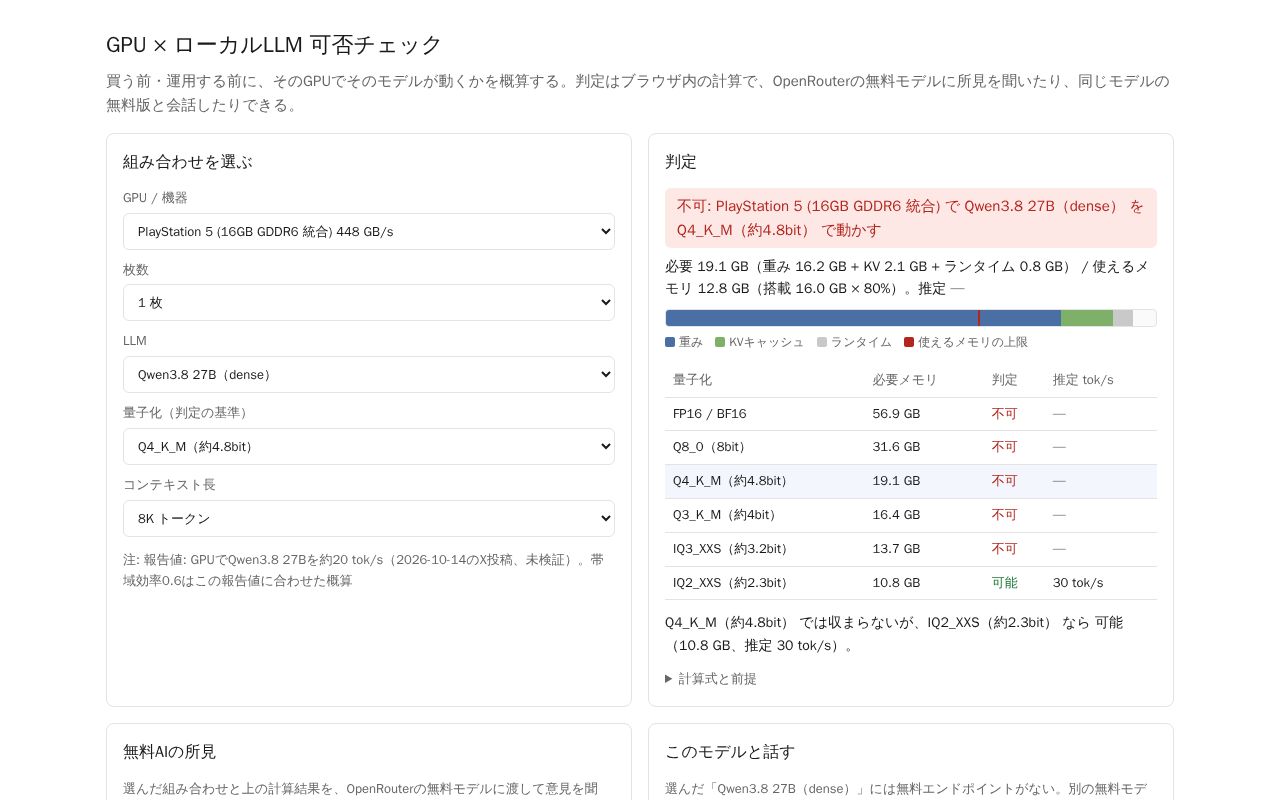1280x800 pixels.
Task: Click the blue 重み legend swatch
Action: click(670, 342)
